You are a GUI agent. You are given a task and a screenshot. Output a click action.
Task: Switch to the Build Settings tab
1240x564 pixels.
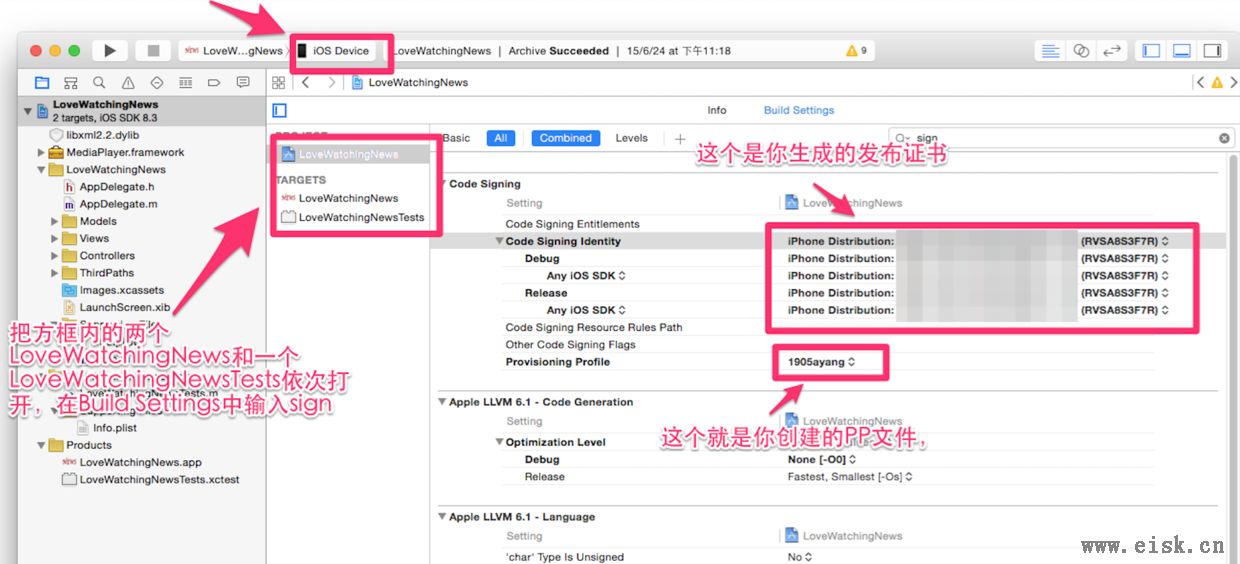799,110
